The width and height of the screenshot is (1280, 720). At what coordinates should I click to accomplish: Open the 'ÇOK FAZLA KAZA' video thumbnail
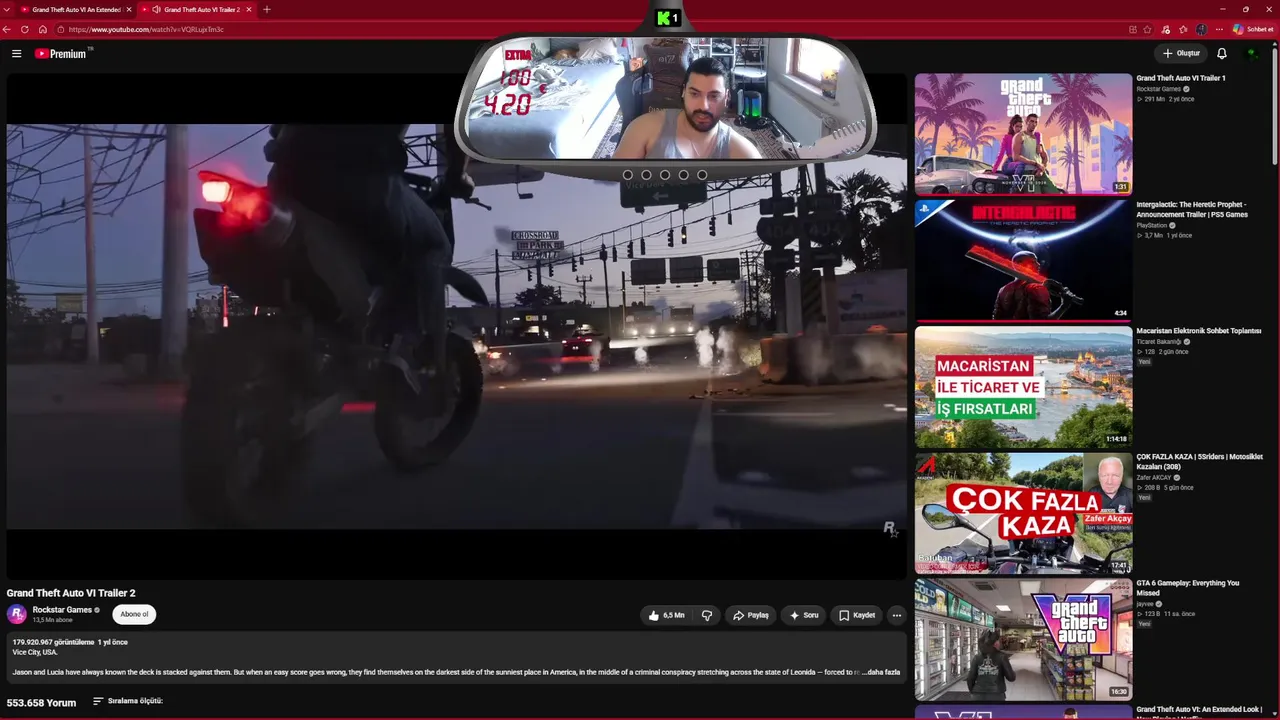tap(1023, 513)
